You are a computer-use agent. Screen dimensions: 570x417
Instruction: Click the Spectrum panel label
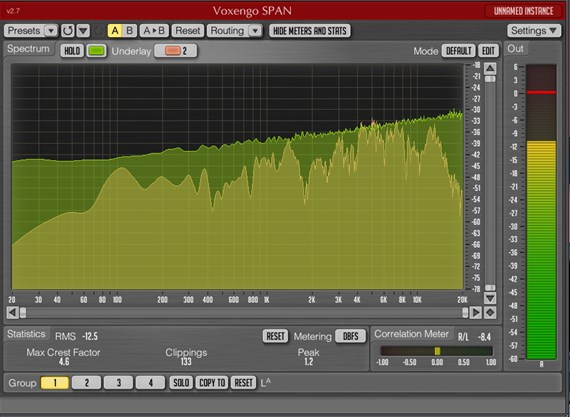tap(28, 49)
